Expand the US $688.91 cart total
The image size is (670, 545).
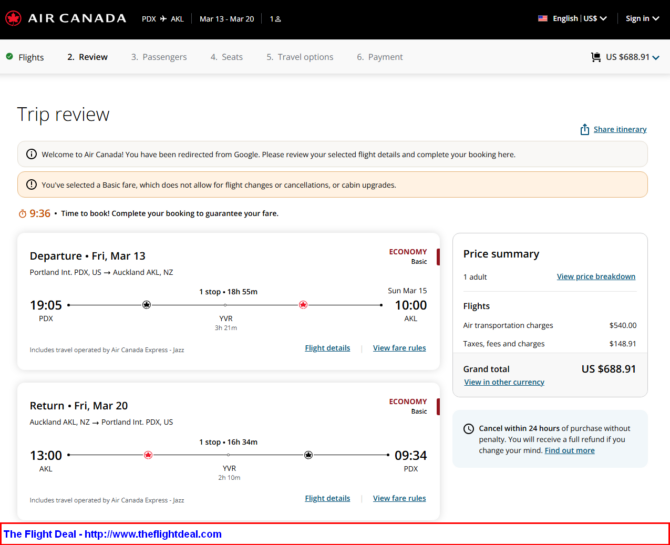pyautogui.click(x=632, y=57)
